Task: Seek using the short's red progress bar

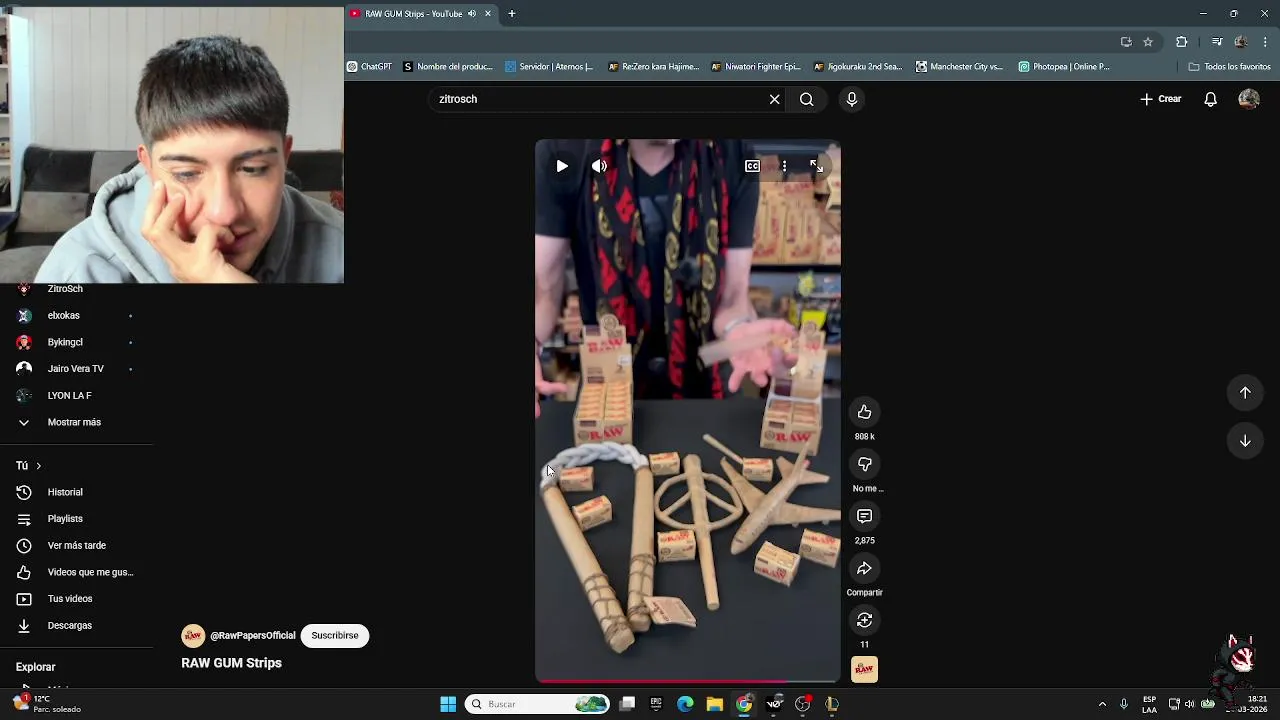Action: tap(688, 682)
